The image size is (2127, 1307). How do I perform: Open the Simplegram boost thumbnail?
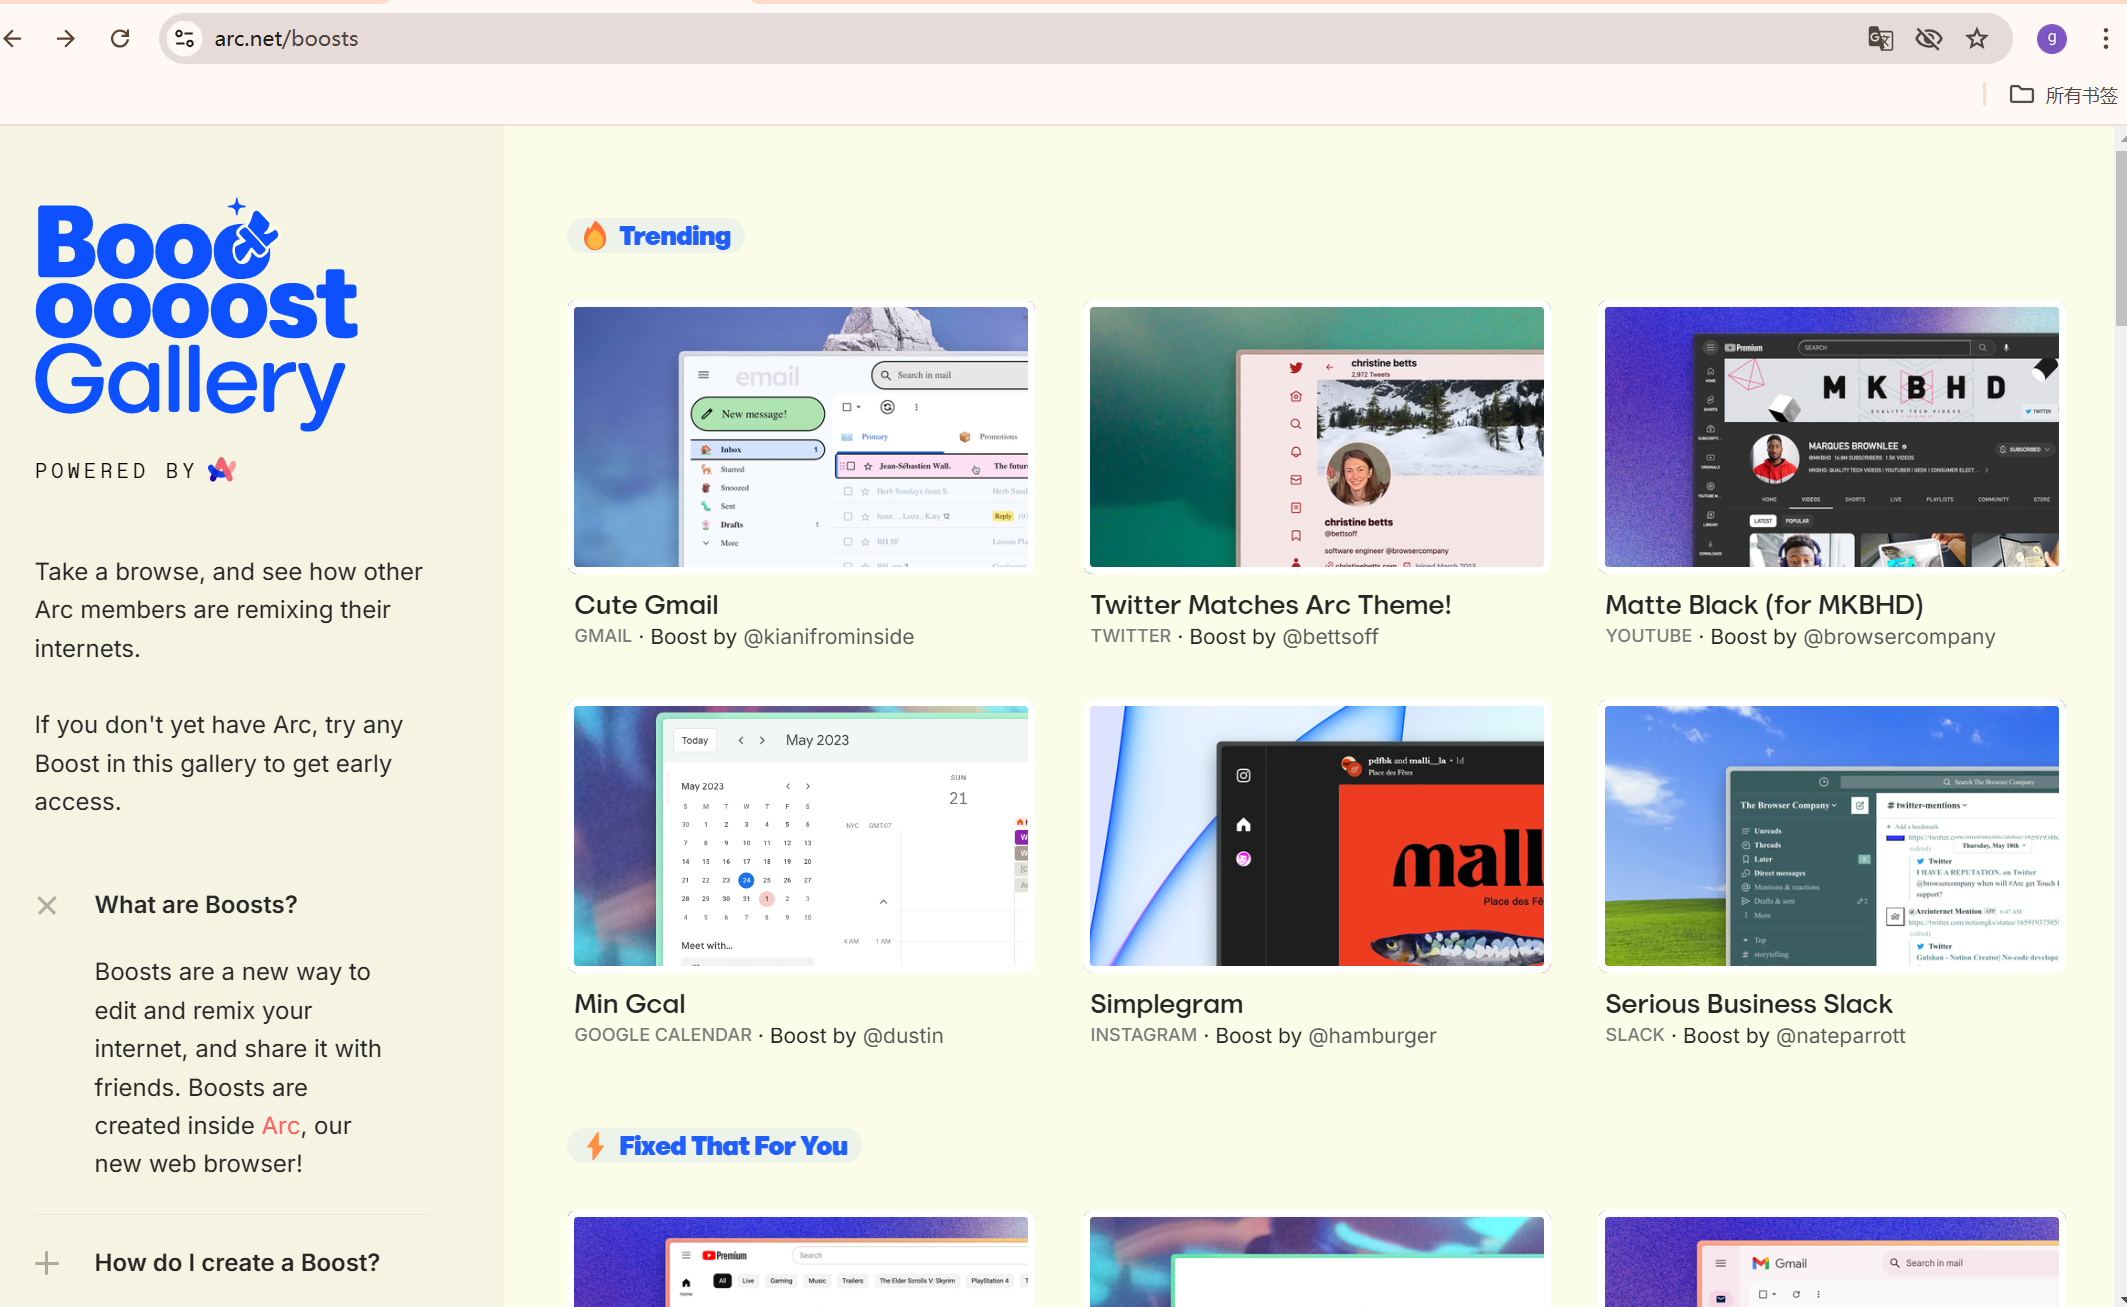[x=1317, y=836]
